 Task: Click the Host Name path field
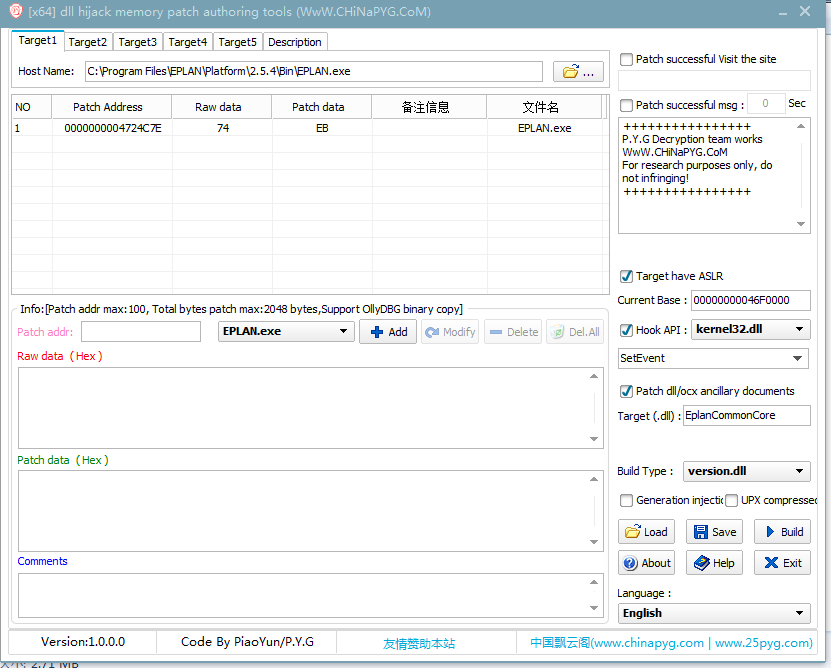coord(314,72)
